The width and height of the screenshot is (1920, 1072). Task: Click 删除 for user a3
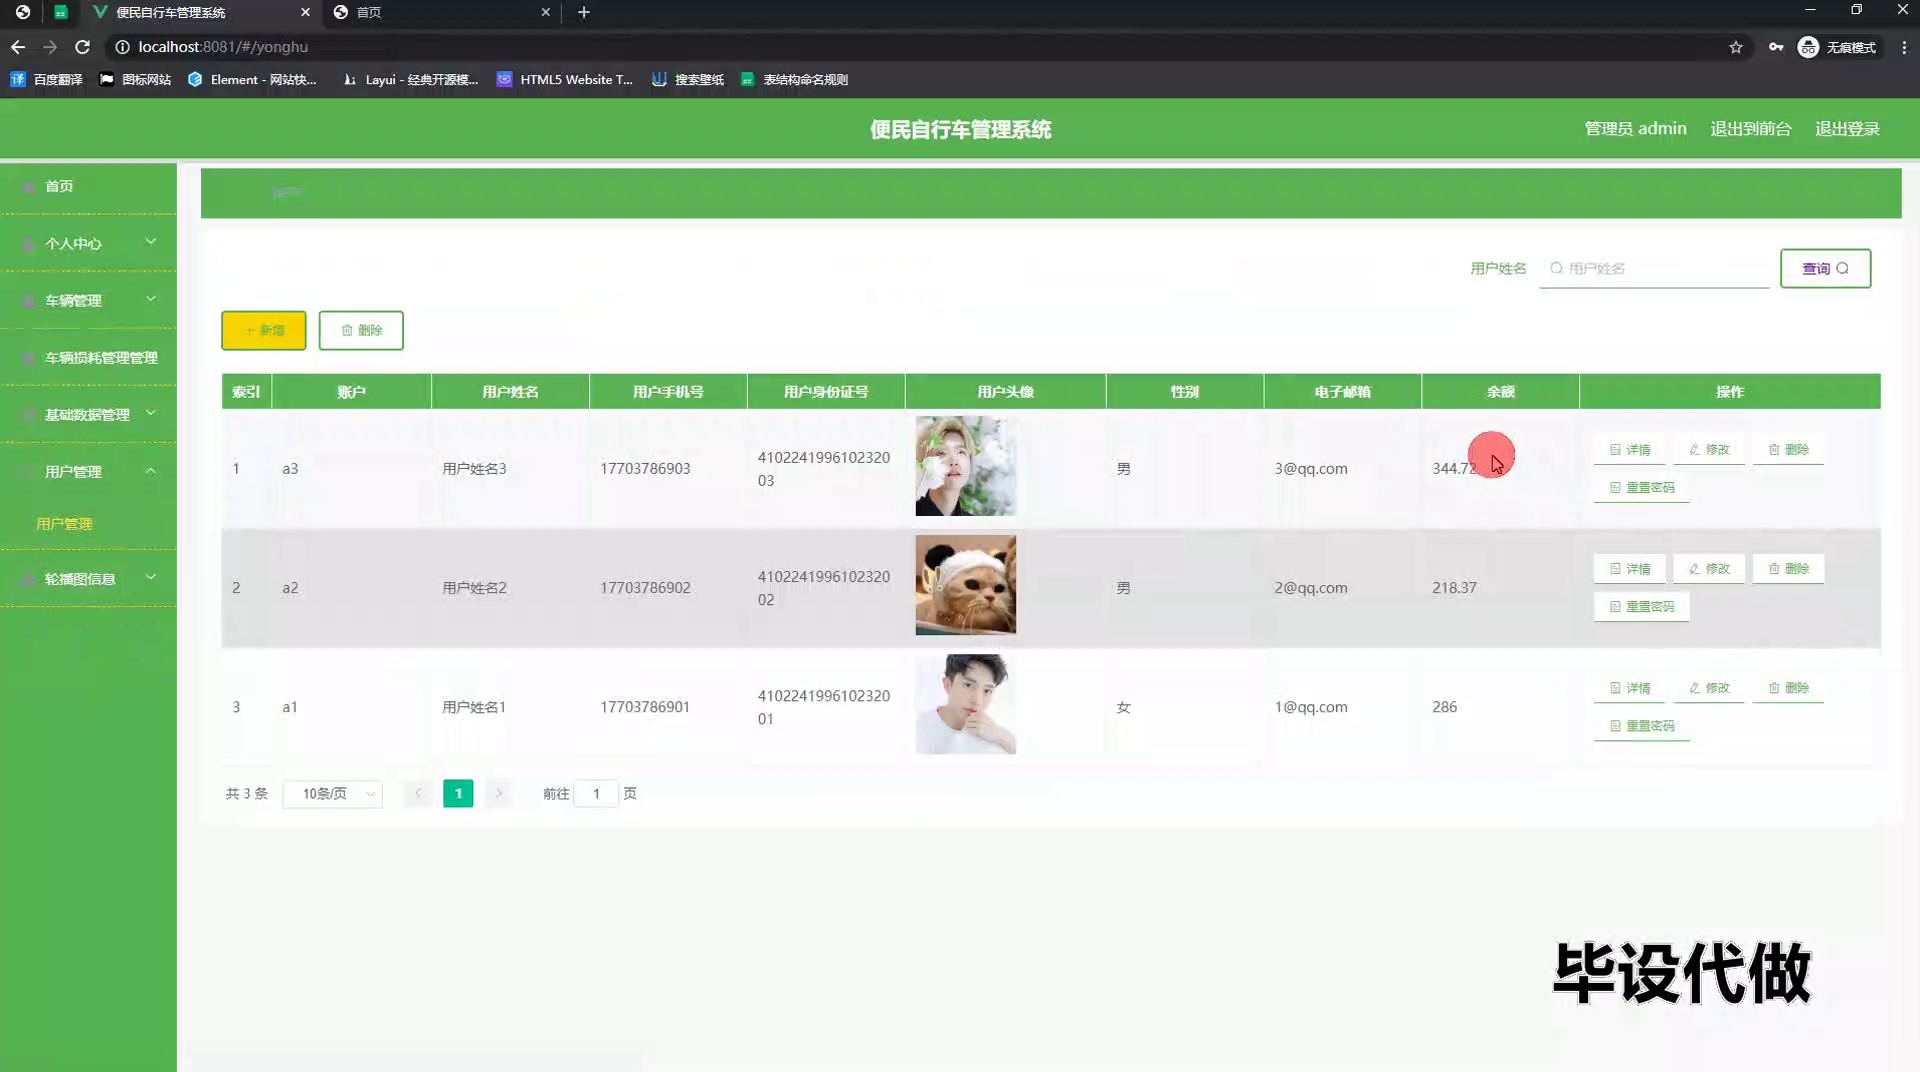pos(1788,450)
